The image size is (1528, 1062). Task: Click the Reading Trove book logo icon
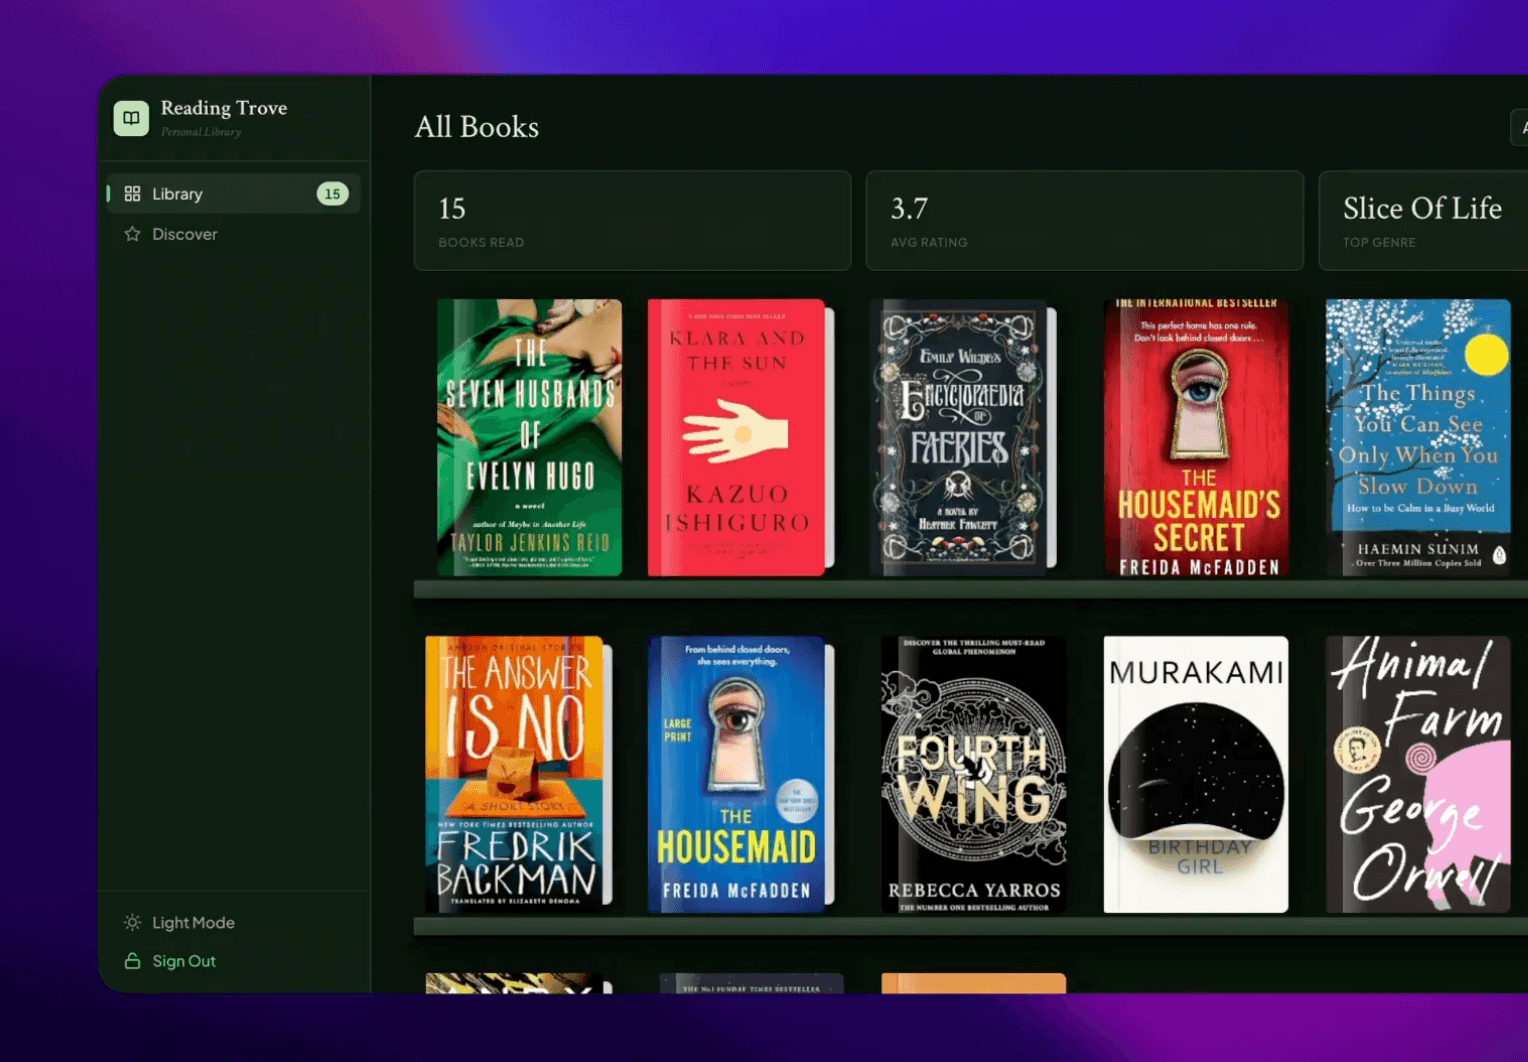click(131, 118)
